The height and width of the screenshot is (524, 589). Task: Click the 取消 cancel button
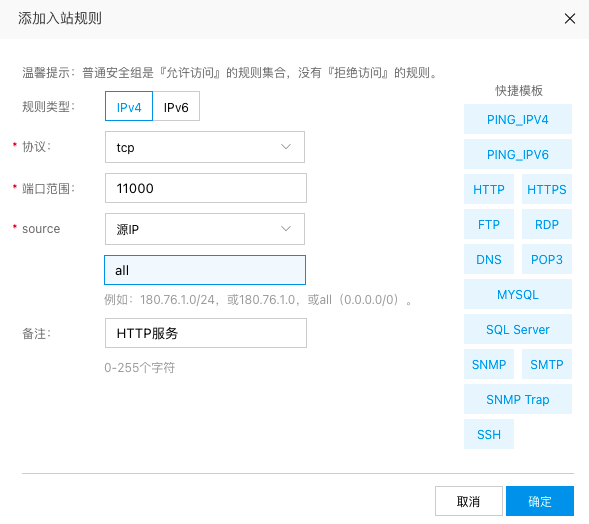469,501
